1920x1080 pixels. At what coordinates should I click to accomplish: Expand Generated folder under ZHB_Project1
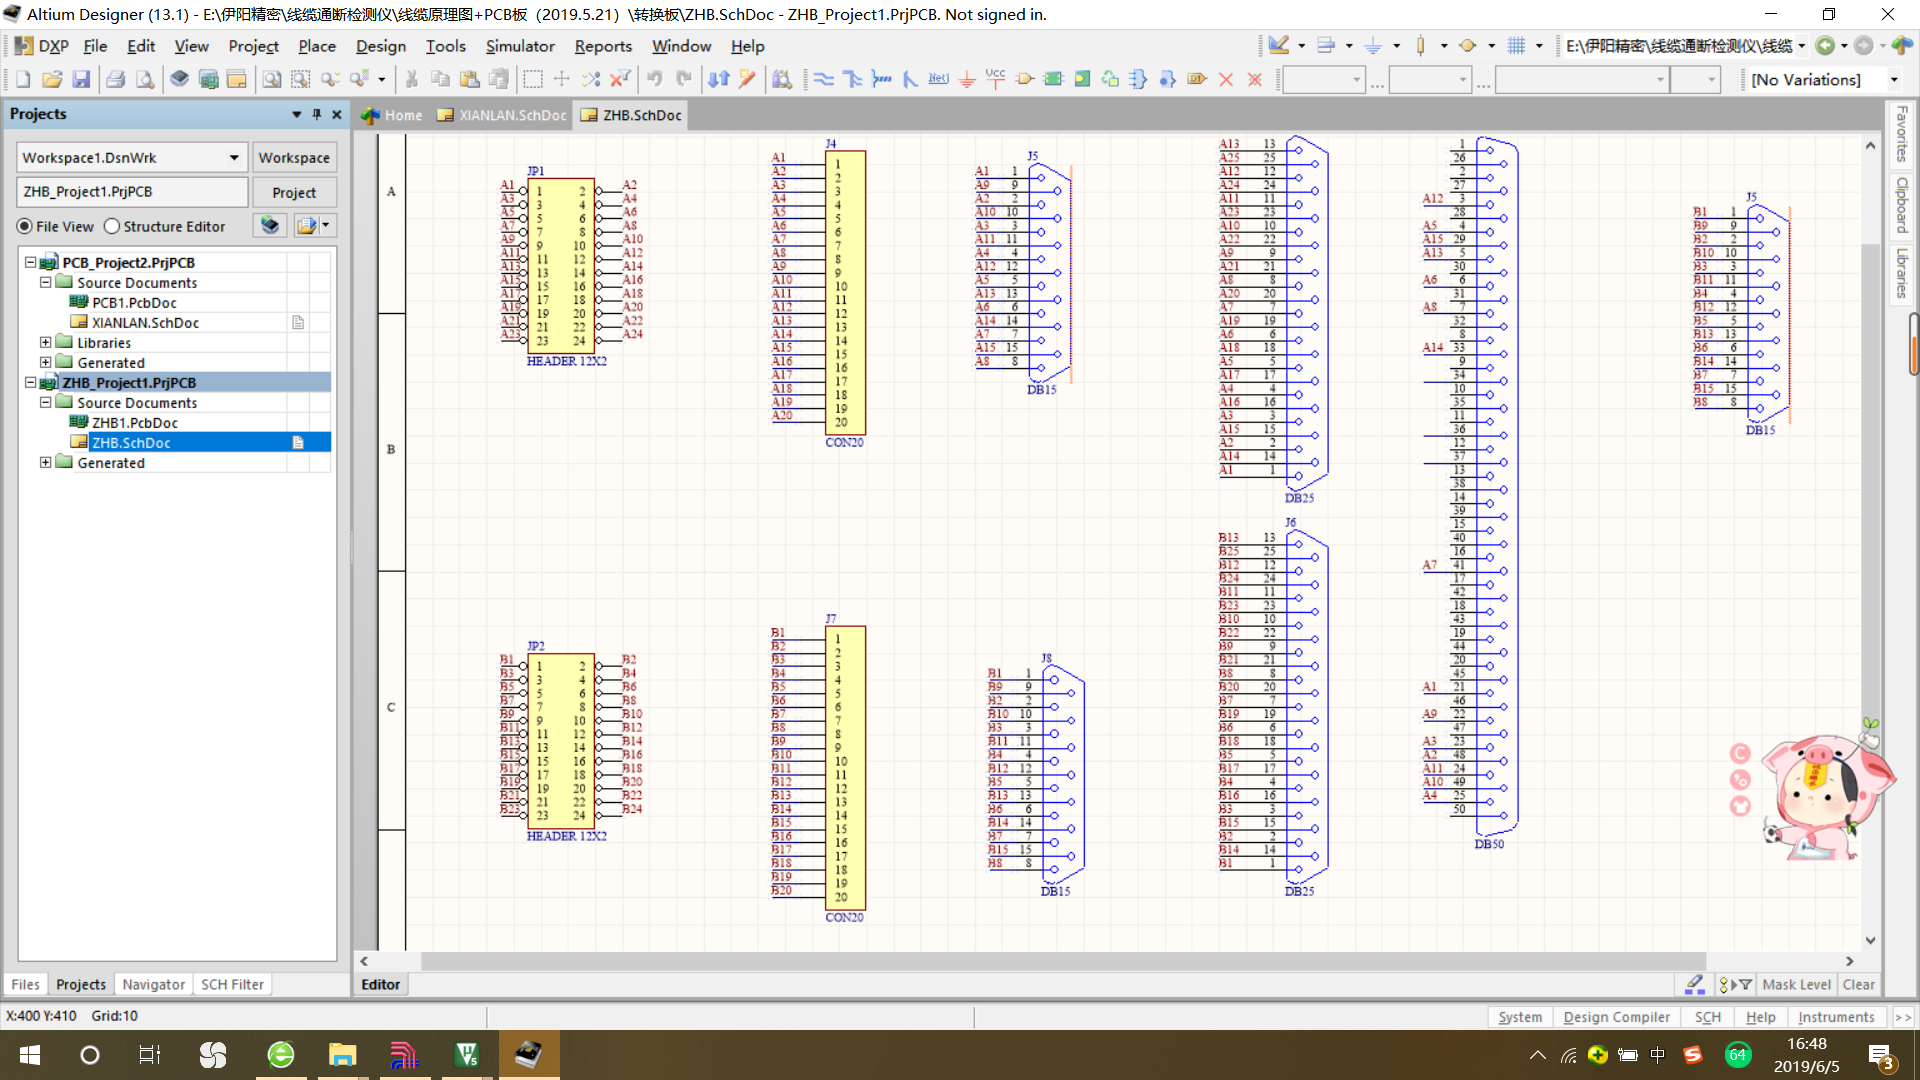pos(45,462)
